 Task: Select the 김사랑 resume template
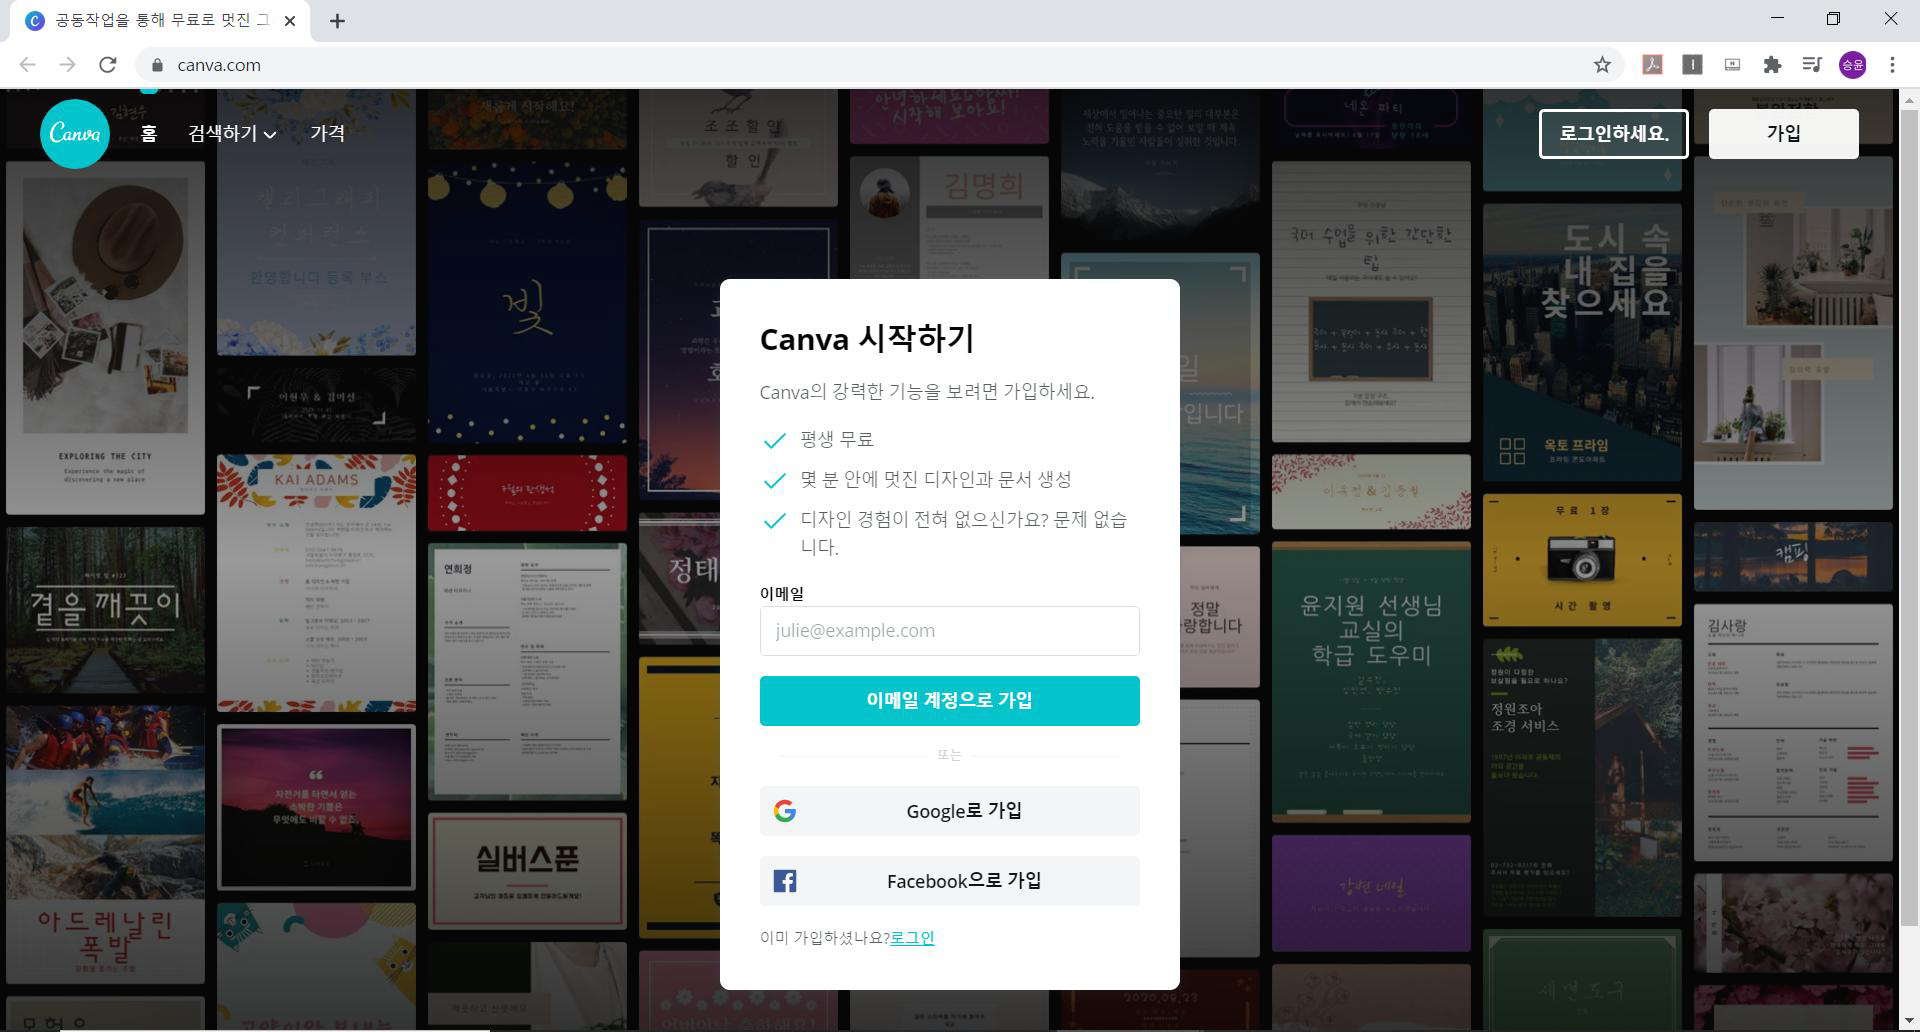pyautogui.click(x=1793, y=732)
